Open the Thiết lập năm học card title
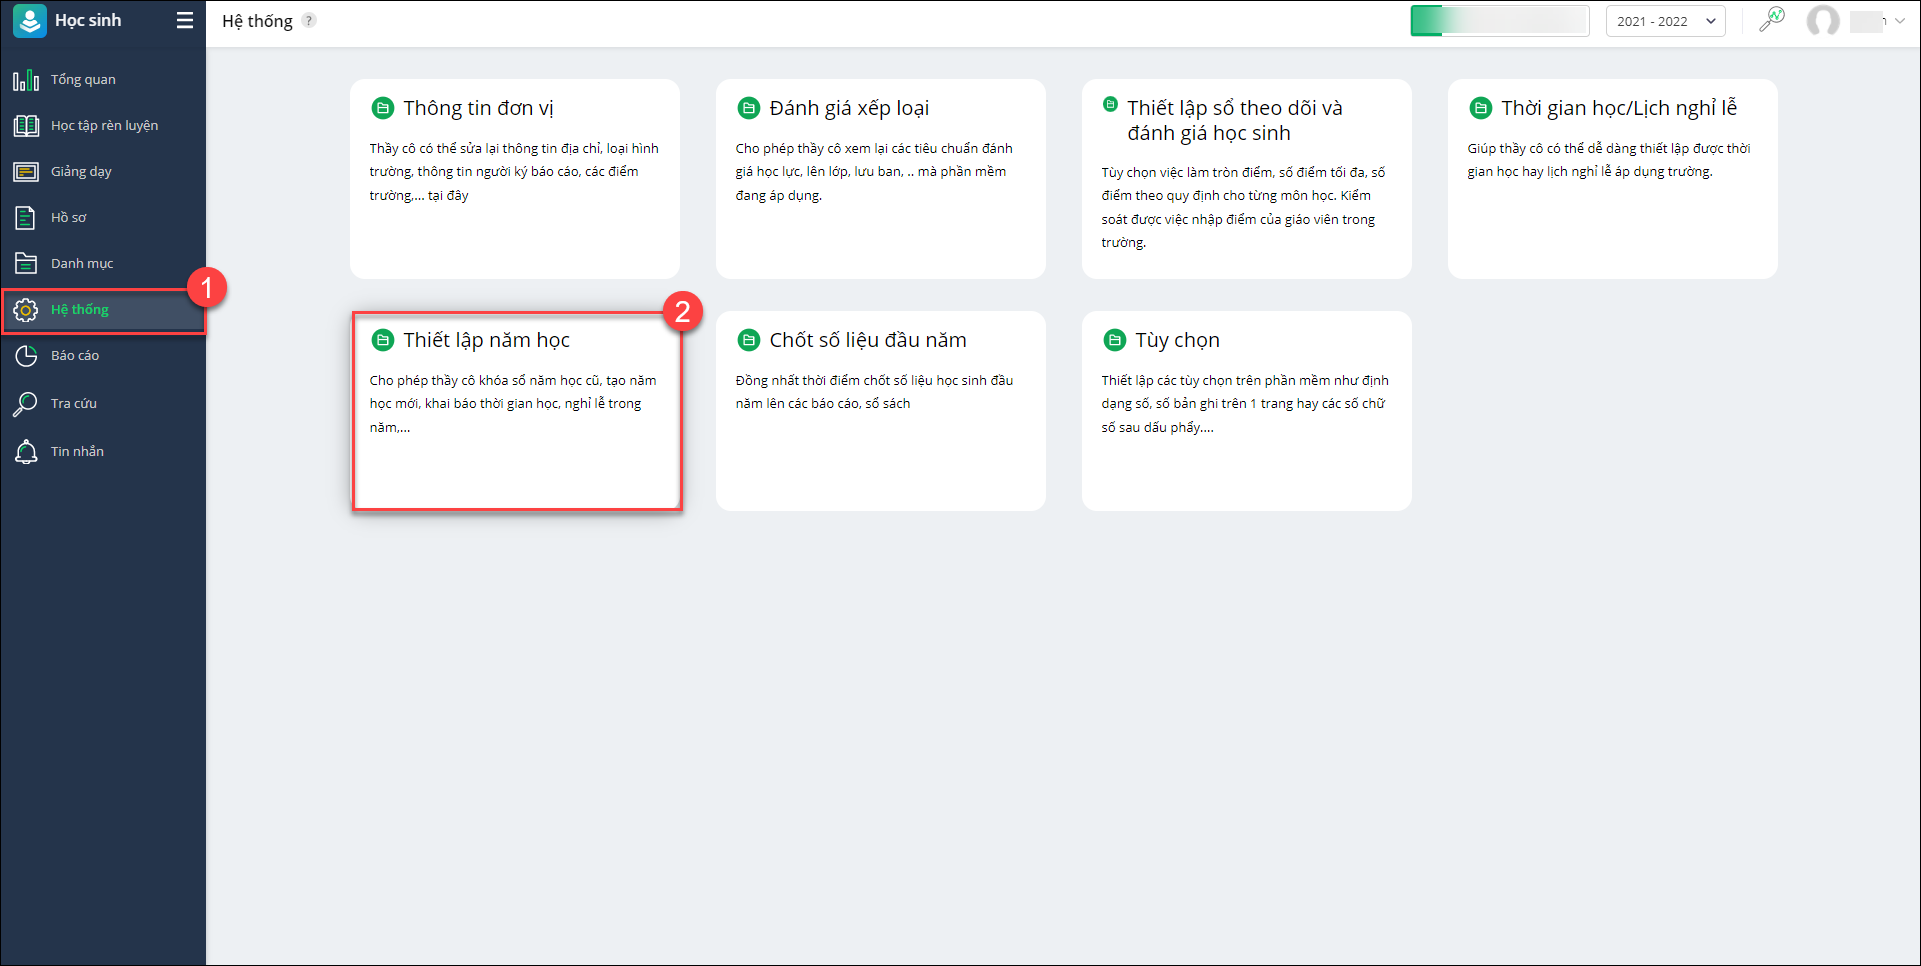Image resolution: width=1921 pixels, height=966 pixels. 486,340
